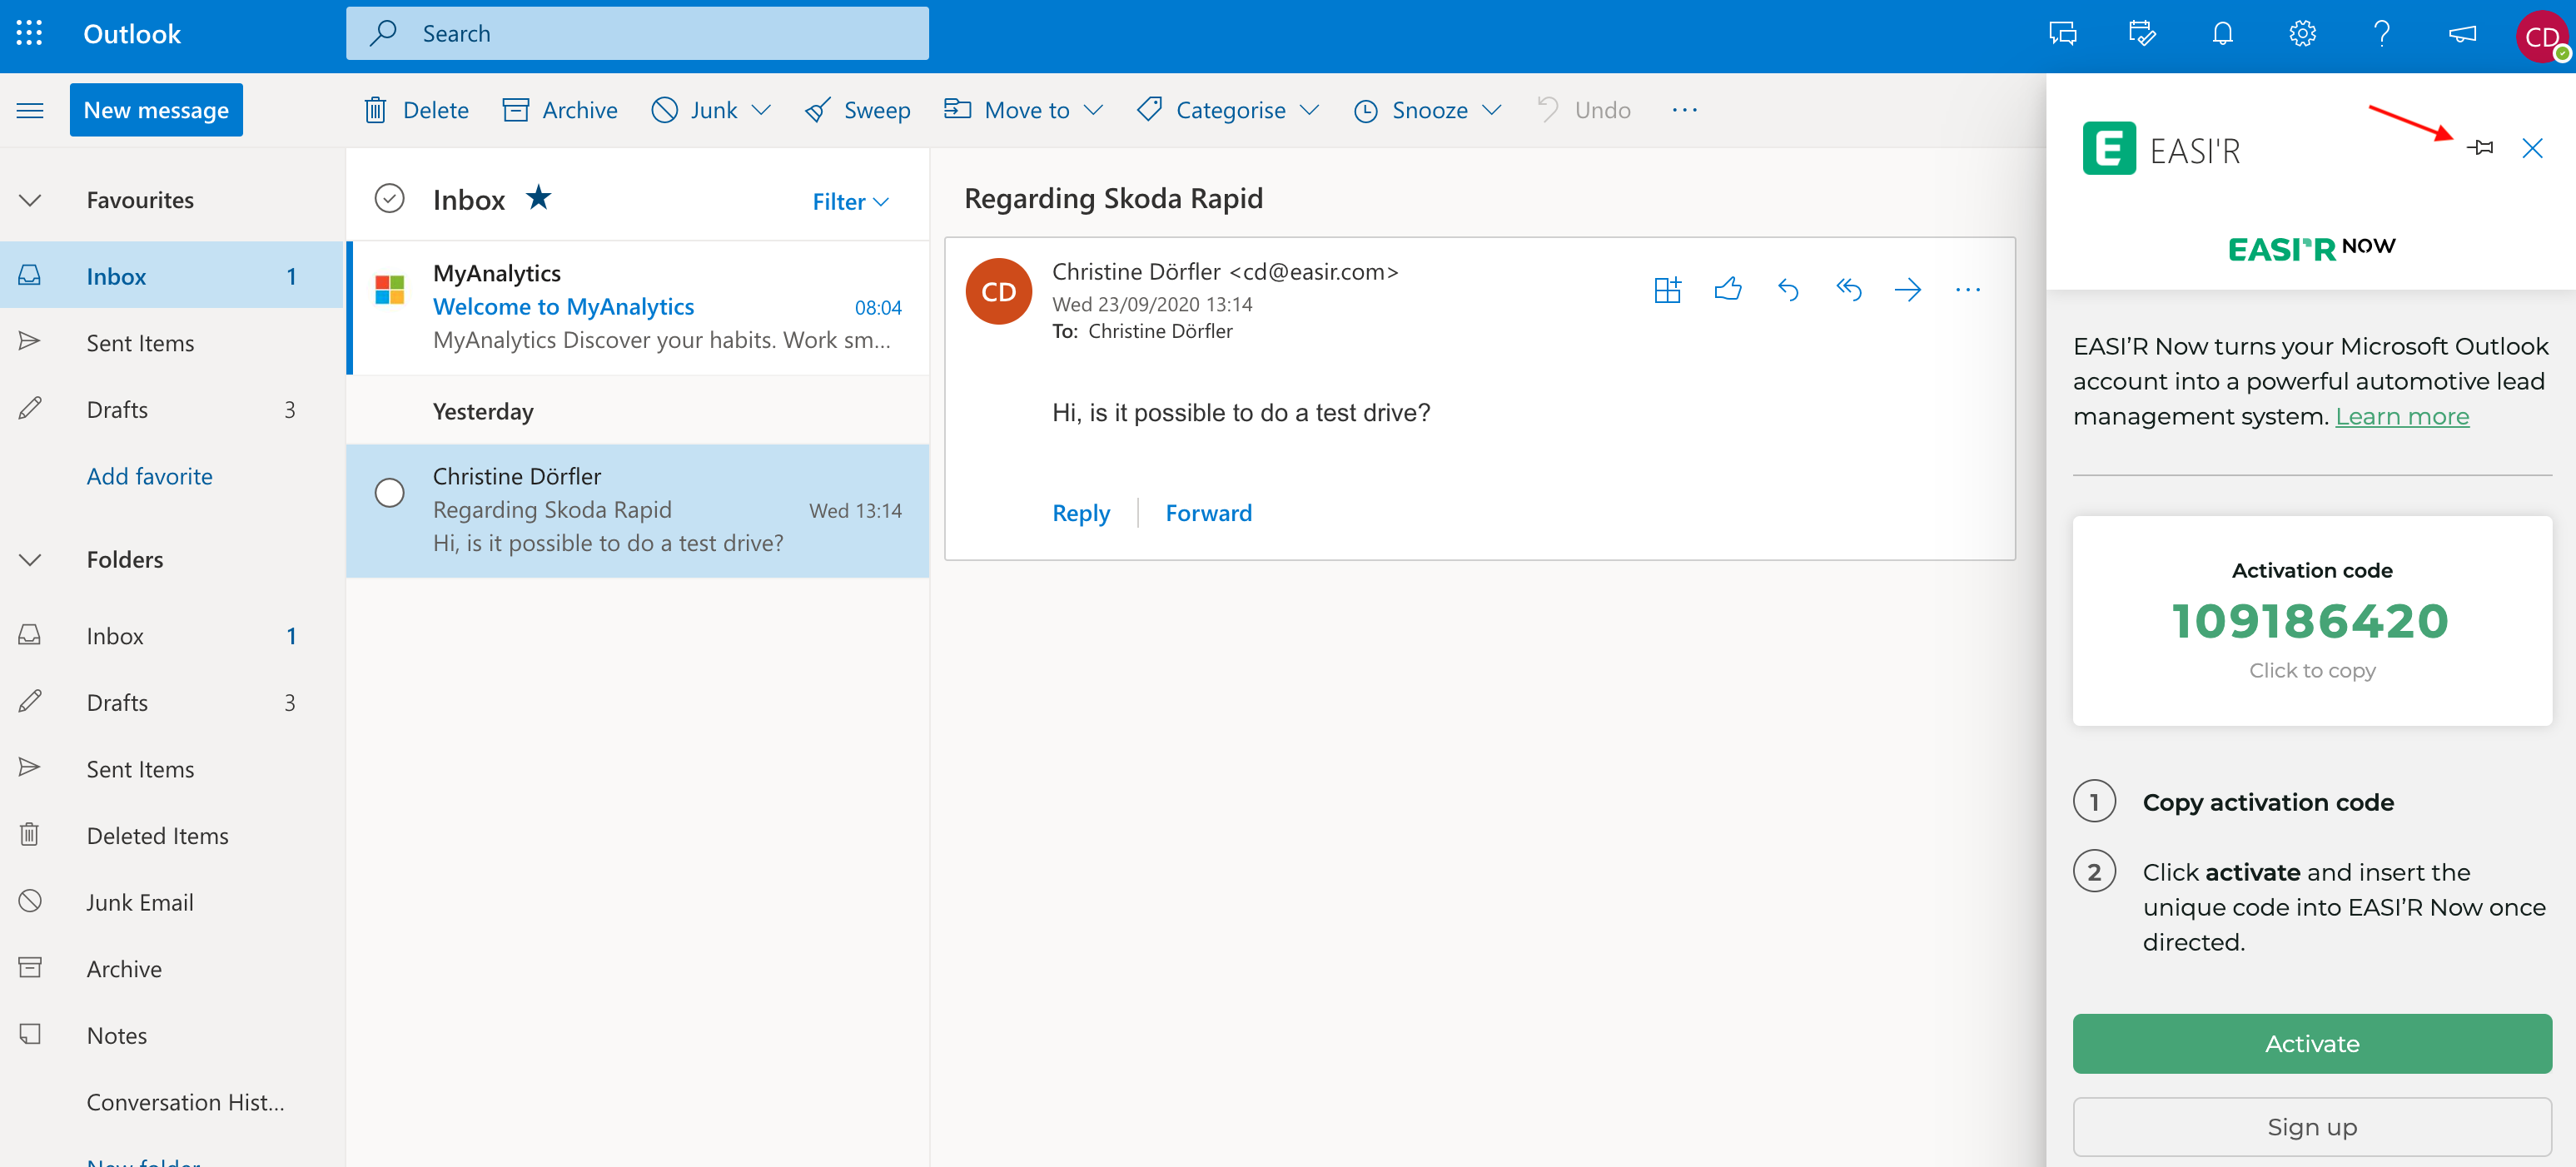Click the Undo toolbar button
The height and width of the screenshot is (1167, 2576).
click(1584, 110)
